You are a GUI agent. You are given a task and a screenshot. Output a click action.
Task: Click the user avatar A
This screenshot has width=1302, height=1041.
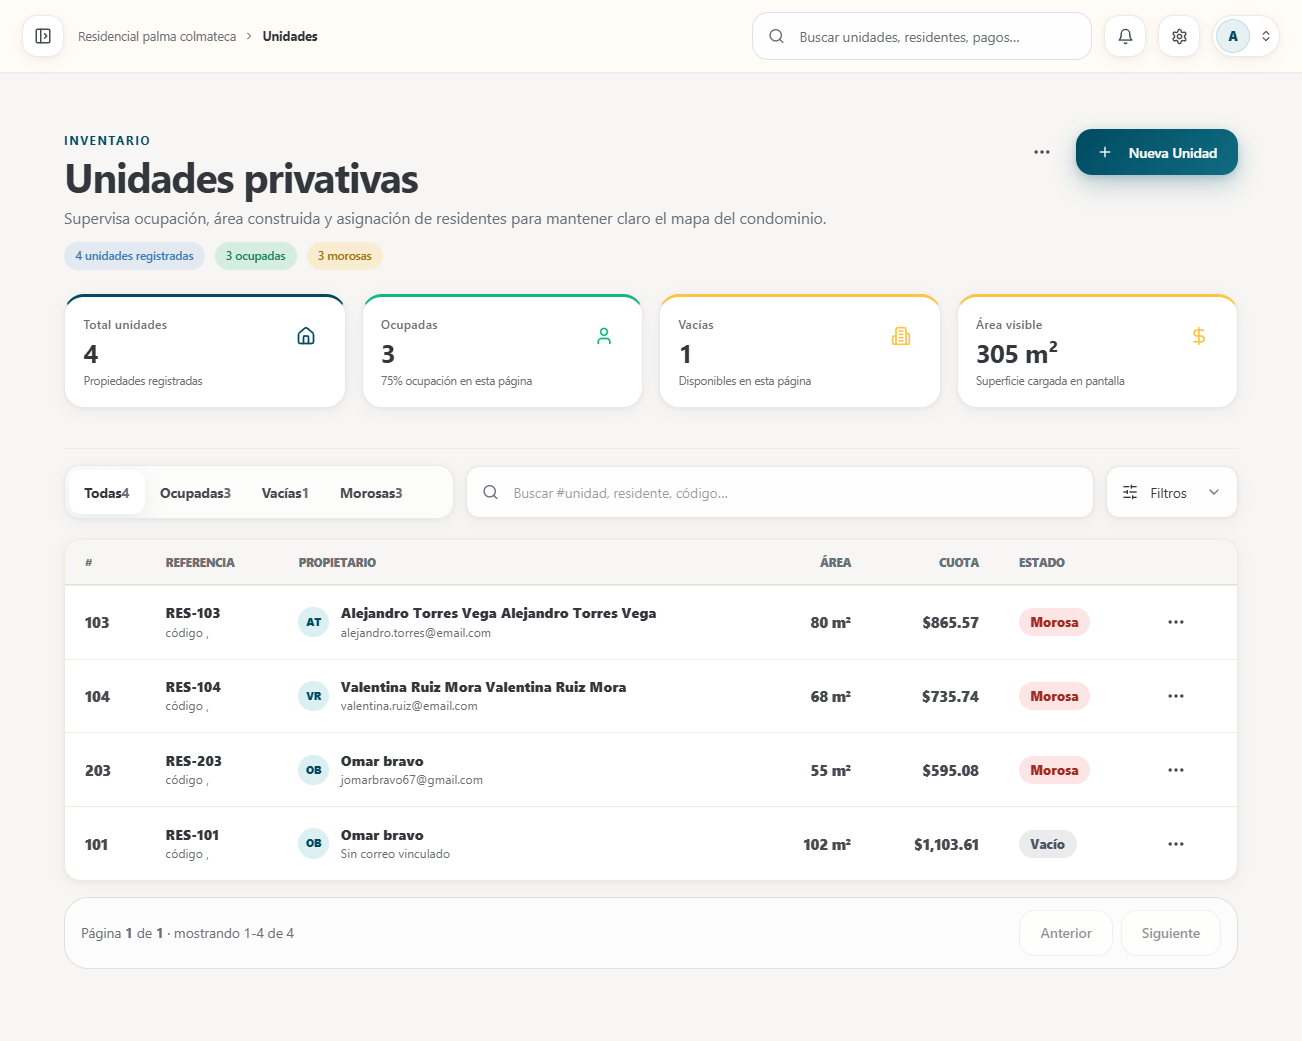click(1233, 36)
